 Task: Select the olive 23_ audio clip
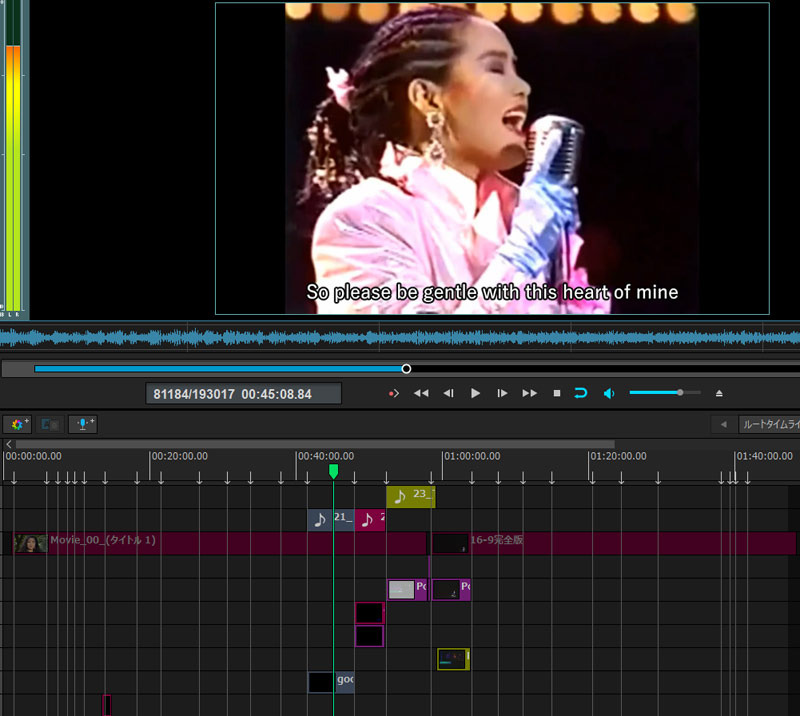[411, 497]
